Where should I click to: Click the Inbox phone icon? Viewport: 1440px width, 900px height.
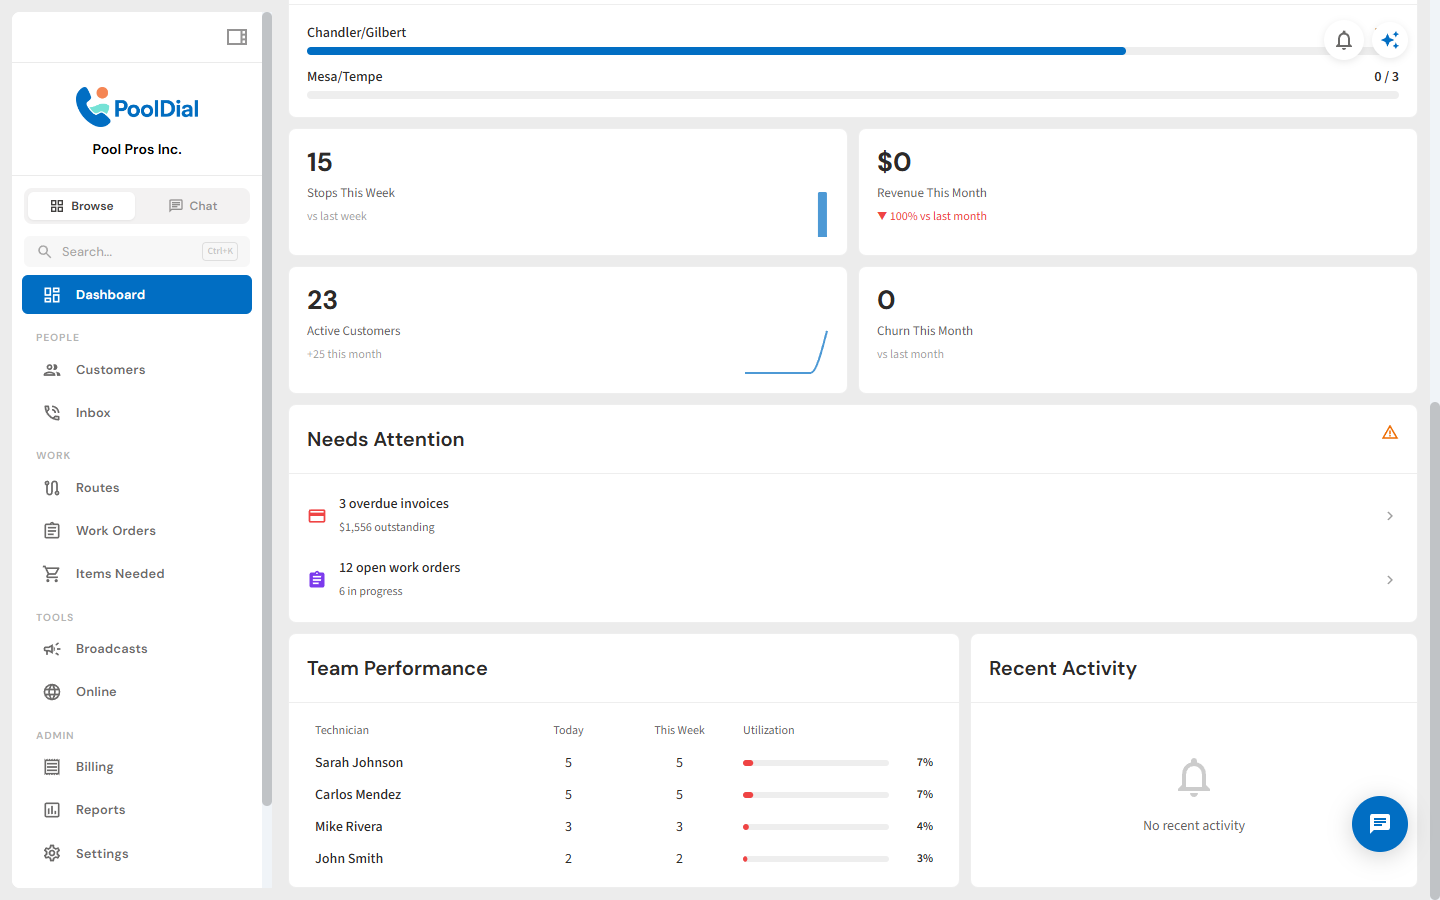pos(52,413)
